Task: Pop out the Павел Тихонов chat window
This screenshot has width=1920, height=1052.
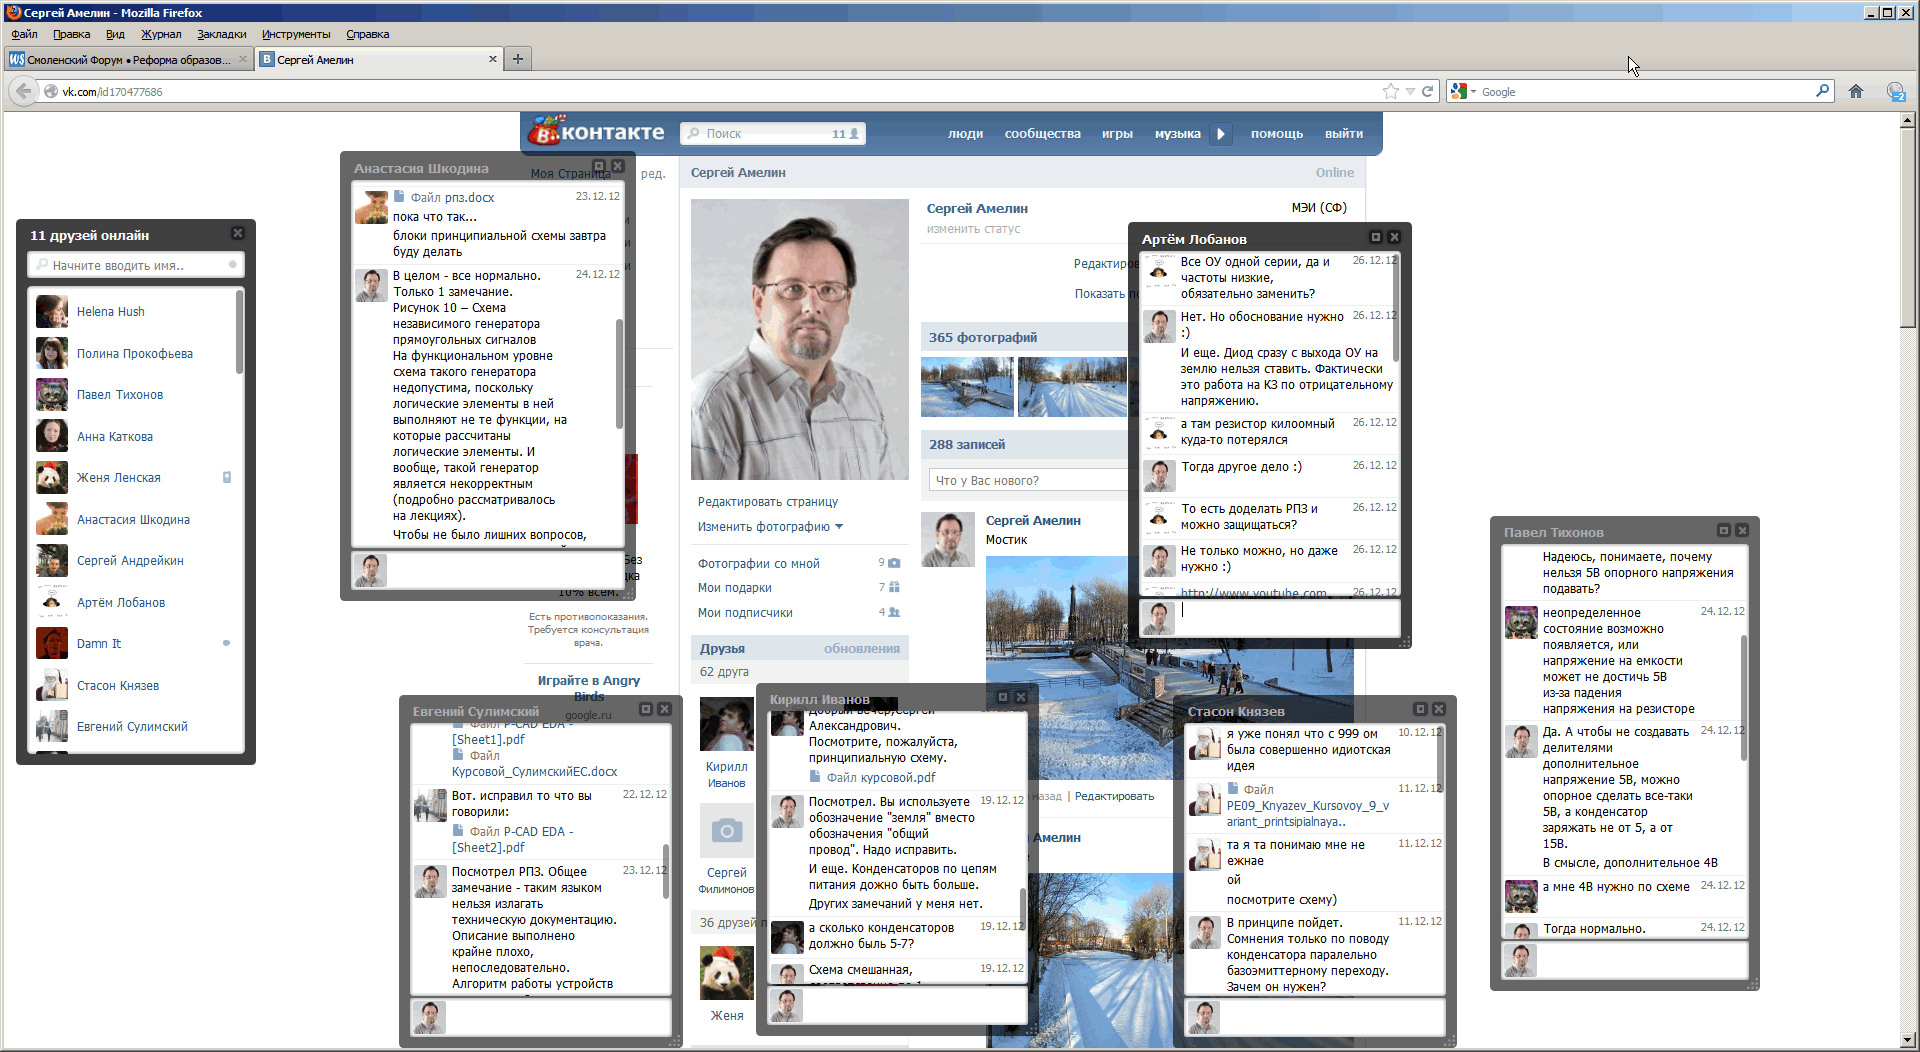Action: click(1724, 530)
